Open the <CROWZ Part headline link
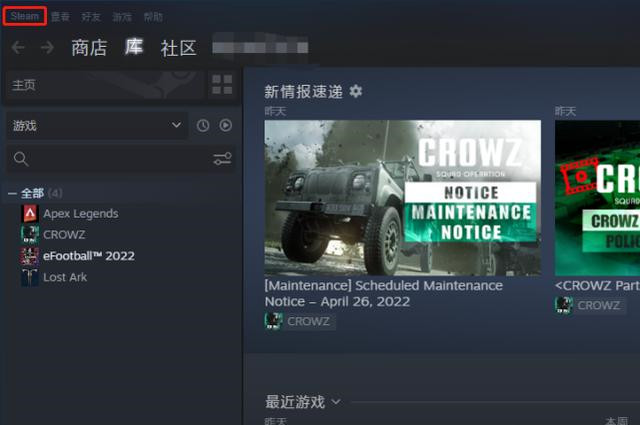The width and height of the screenshot is (640, 425). 597,285
